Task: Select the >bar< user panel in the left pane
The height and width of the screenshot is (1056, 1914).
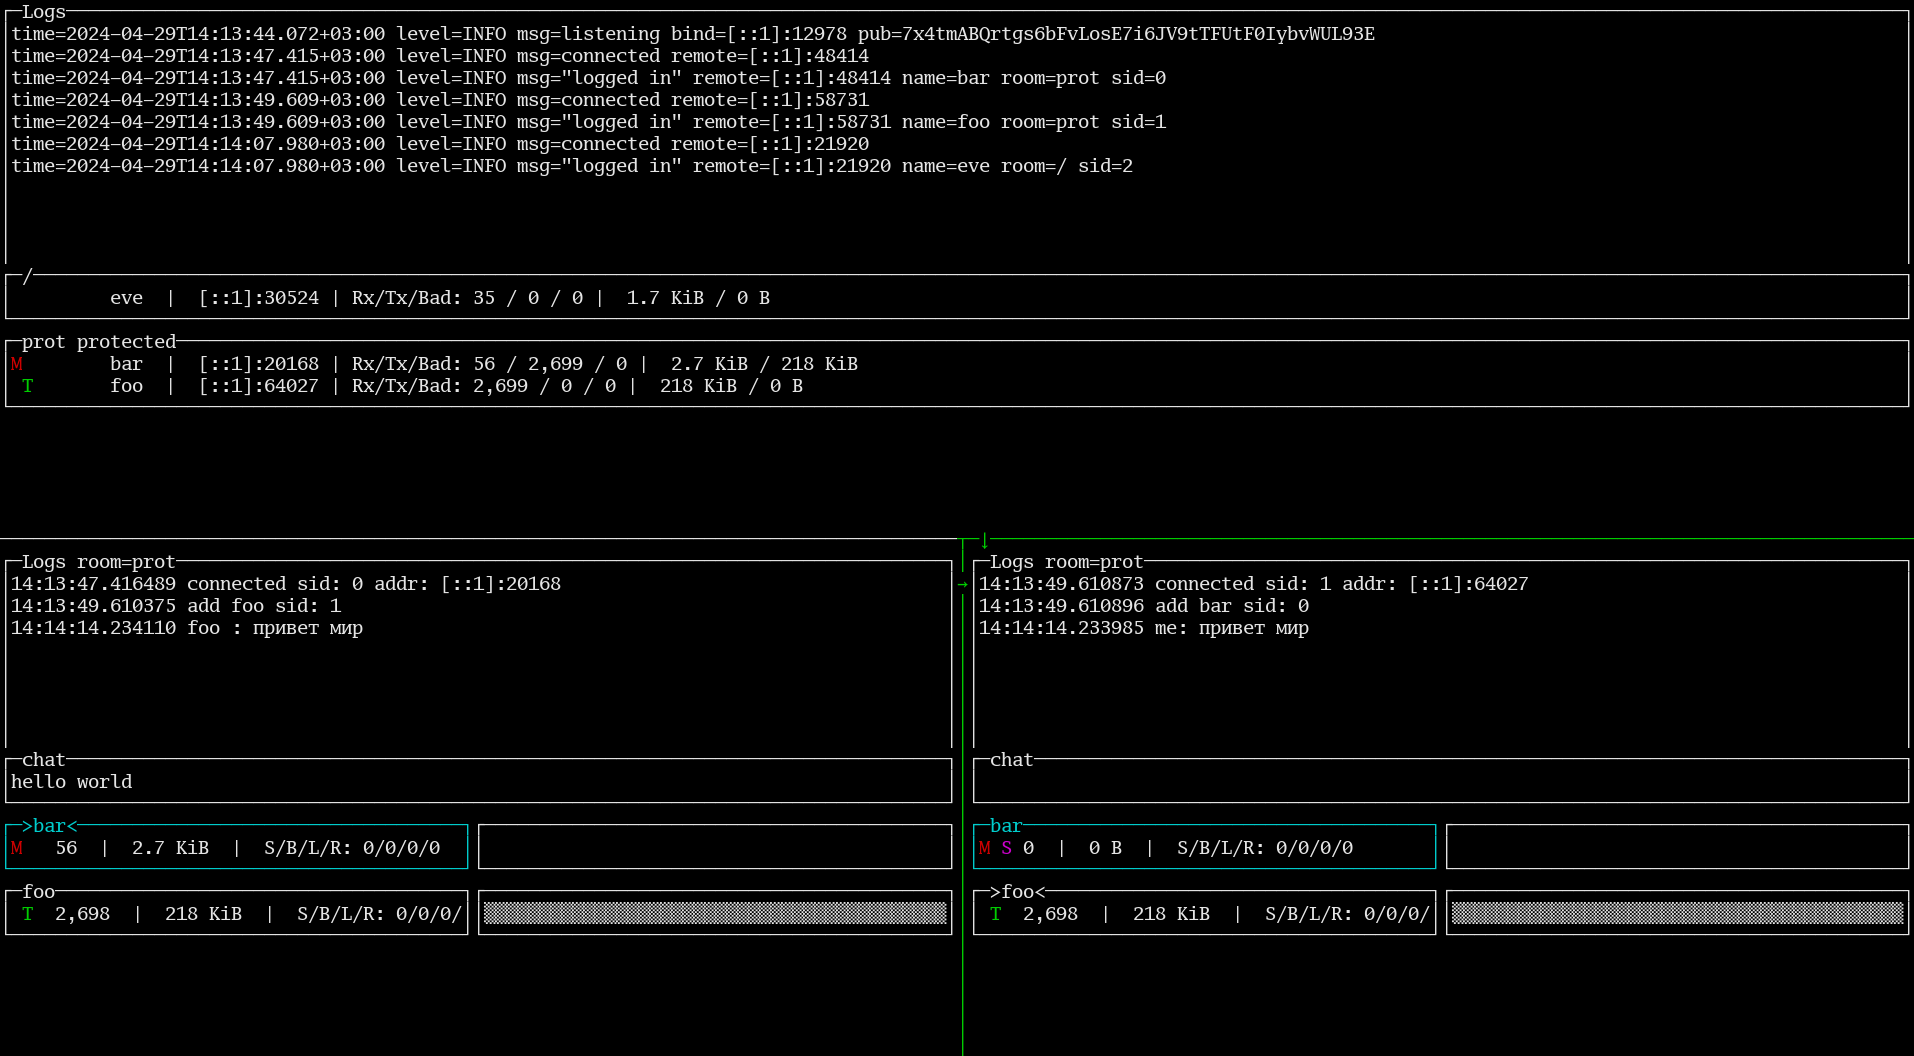Action: [237, 846]
